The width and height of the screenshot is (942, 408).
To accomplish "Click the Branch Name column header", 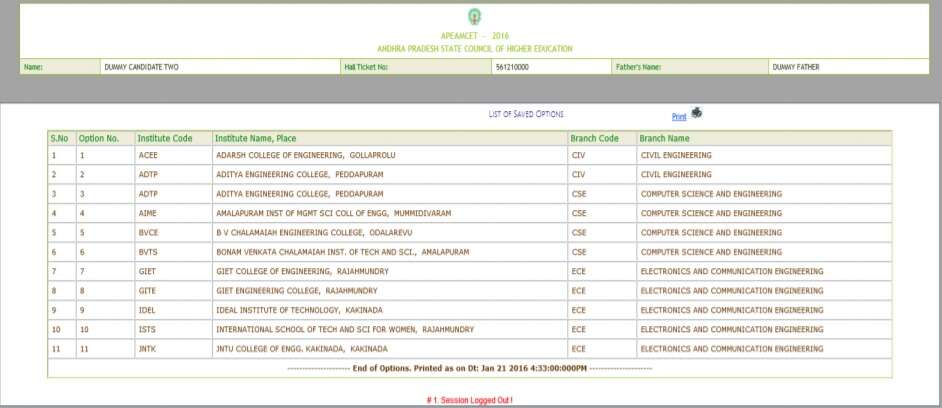I will click(x=665, y=138).
